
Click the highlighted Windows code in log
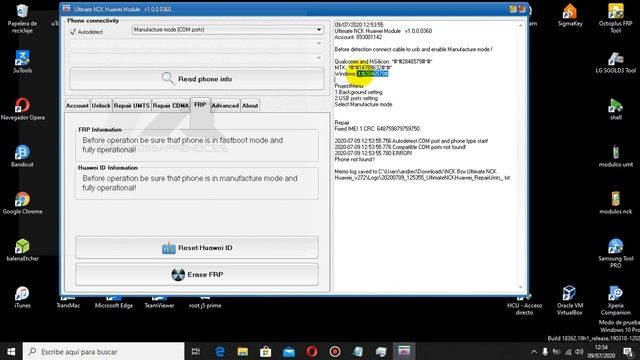[372, 73]
